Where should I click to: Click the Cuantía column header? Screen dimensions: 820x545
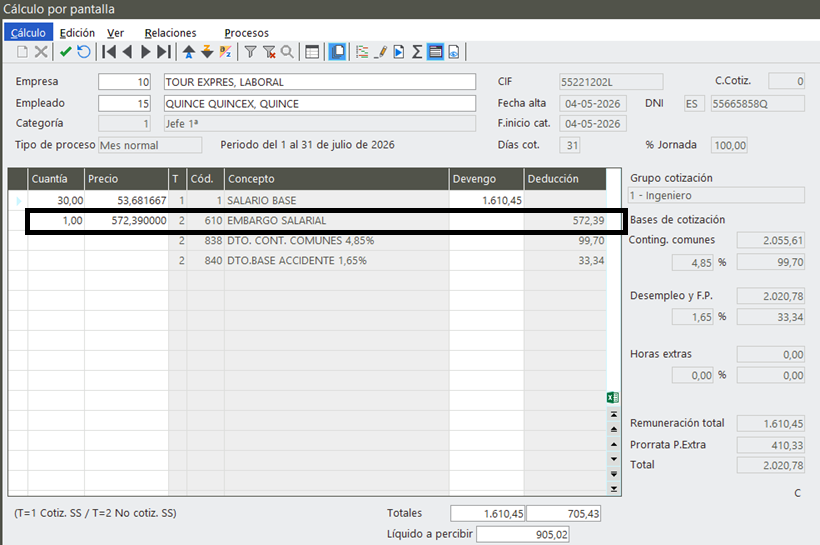coord(55,179)
